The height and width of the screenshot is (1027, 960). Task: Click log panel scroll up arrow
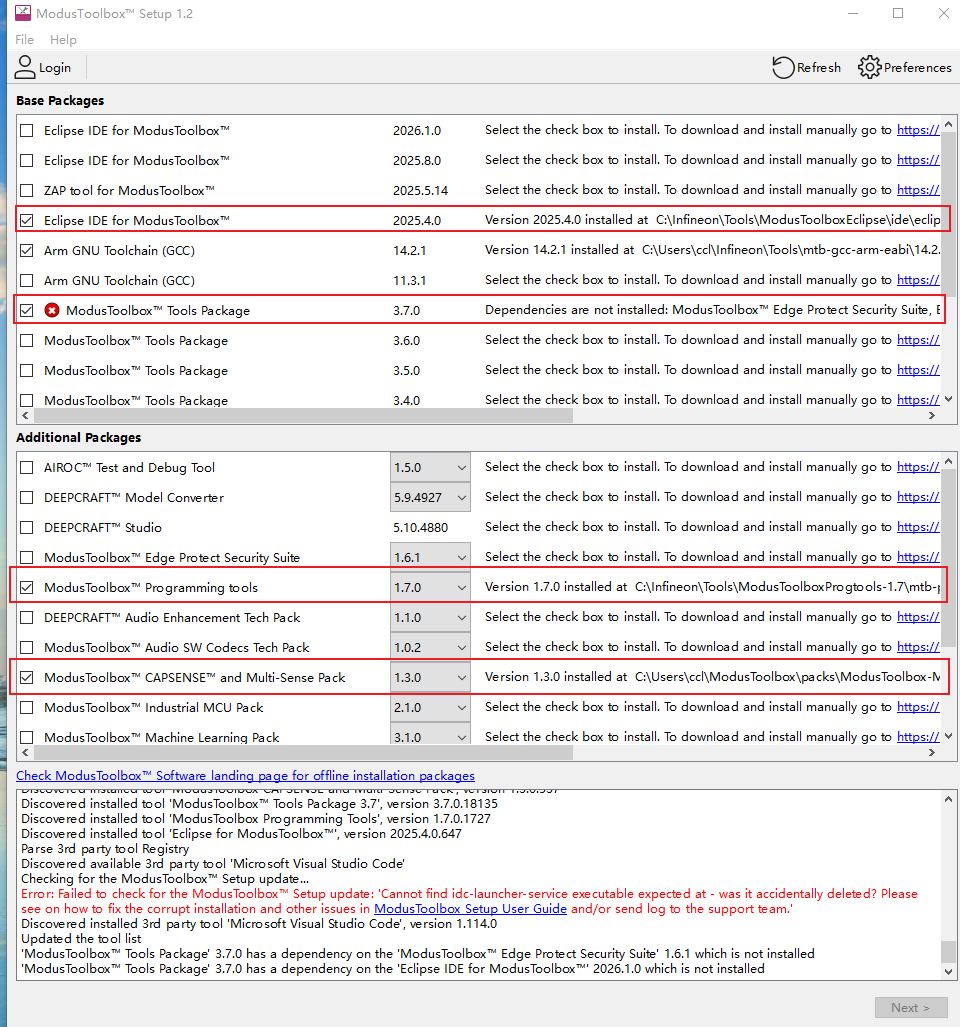948,799
